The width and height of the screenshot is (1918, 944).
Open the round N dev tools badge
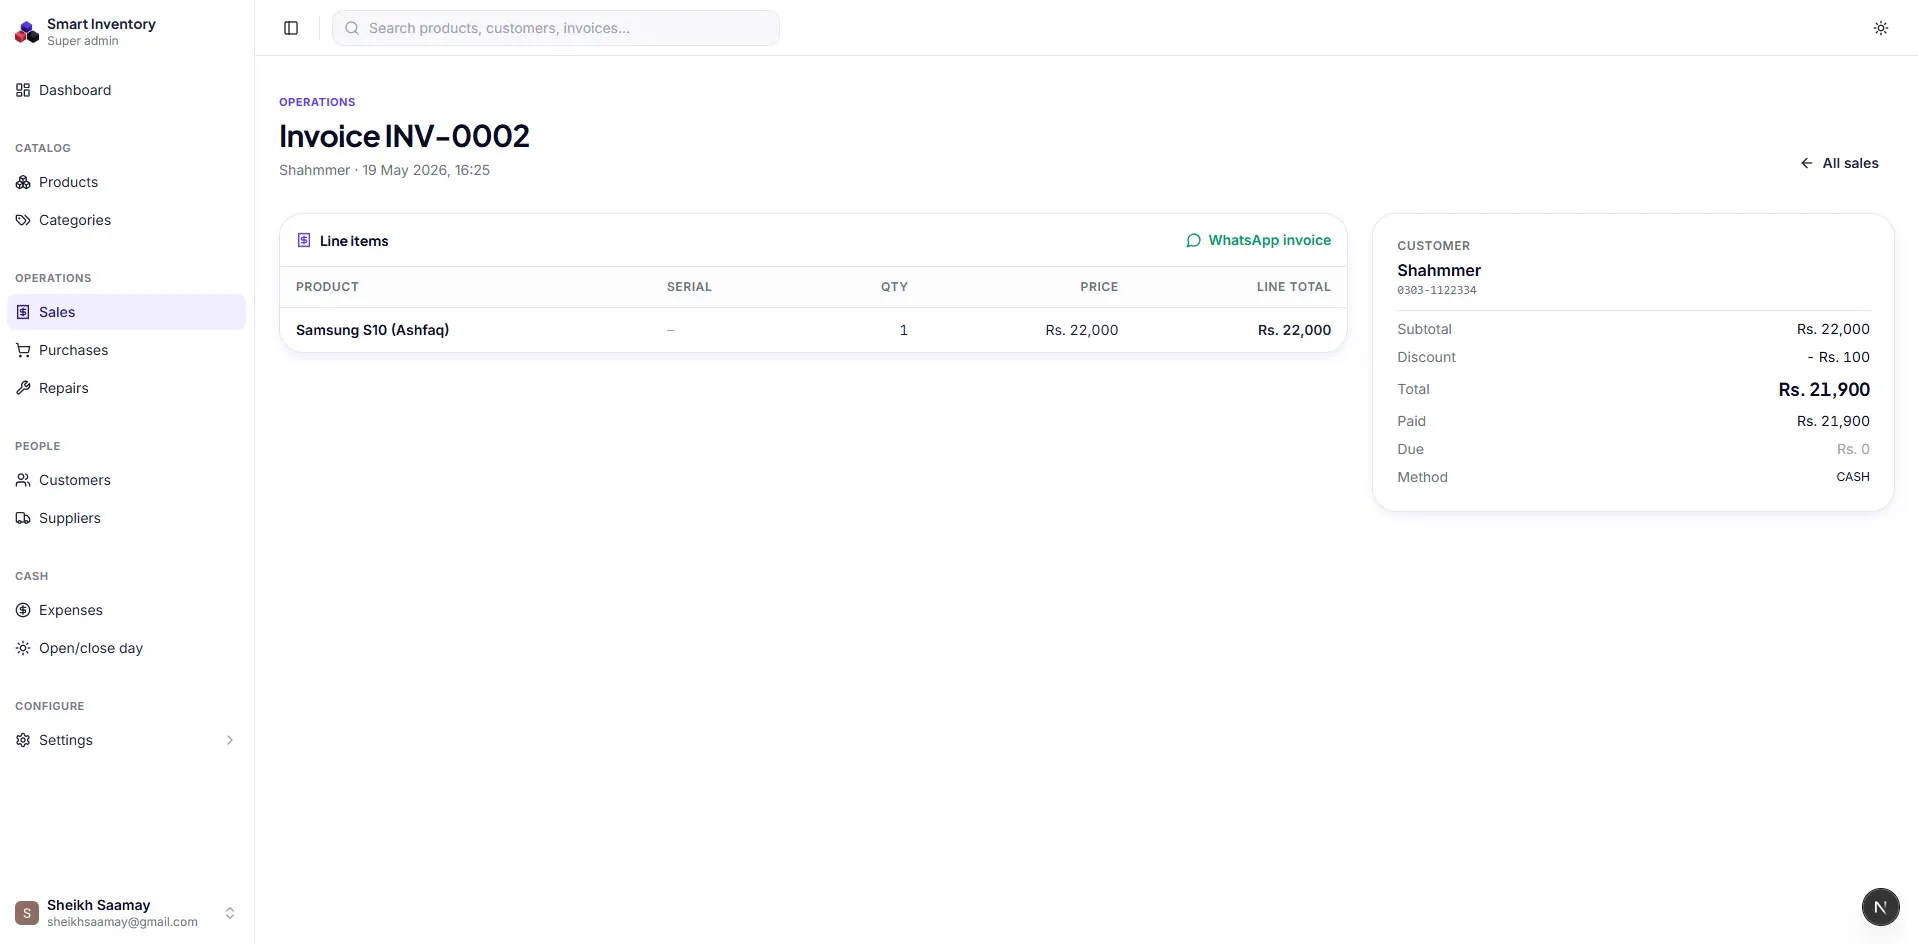[x=1880, y=907]
